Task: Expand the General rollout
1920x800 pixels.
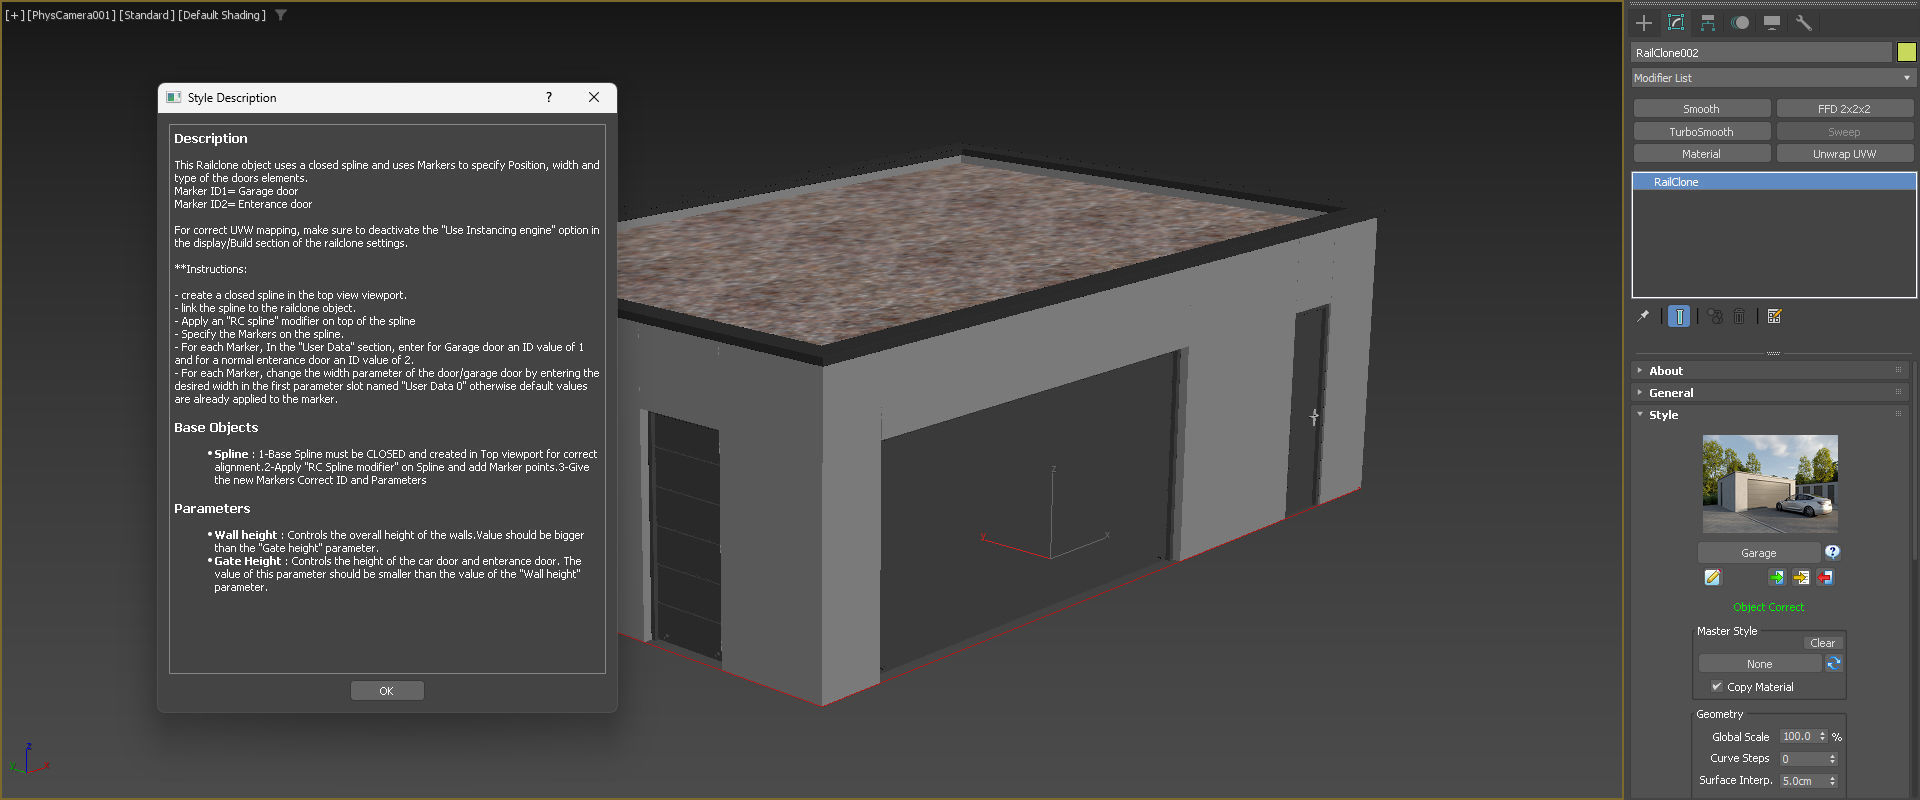Action: click(x=1670, y=393)
